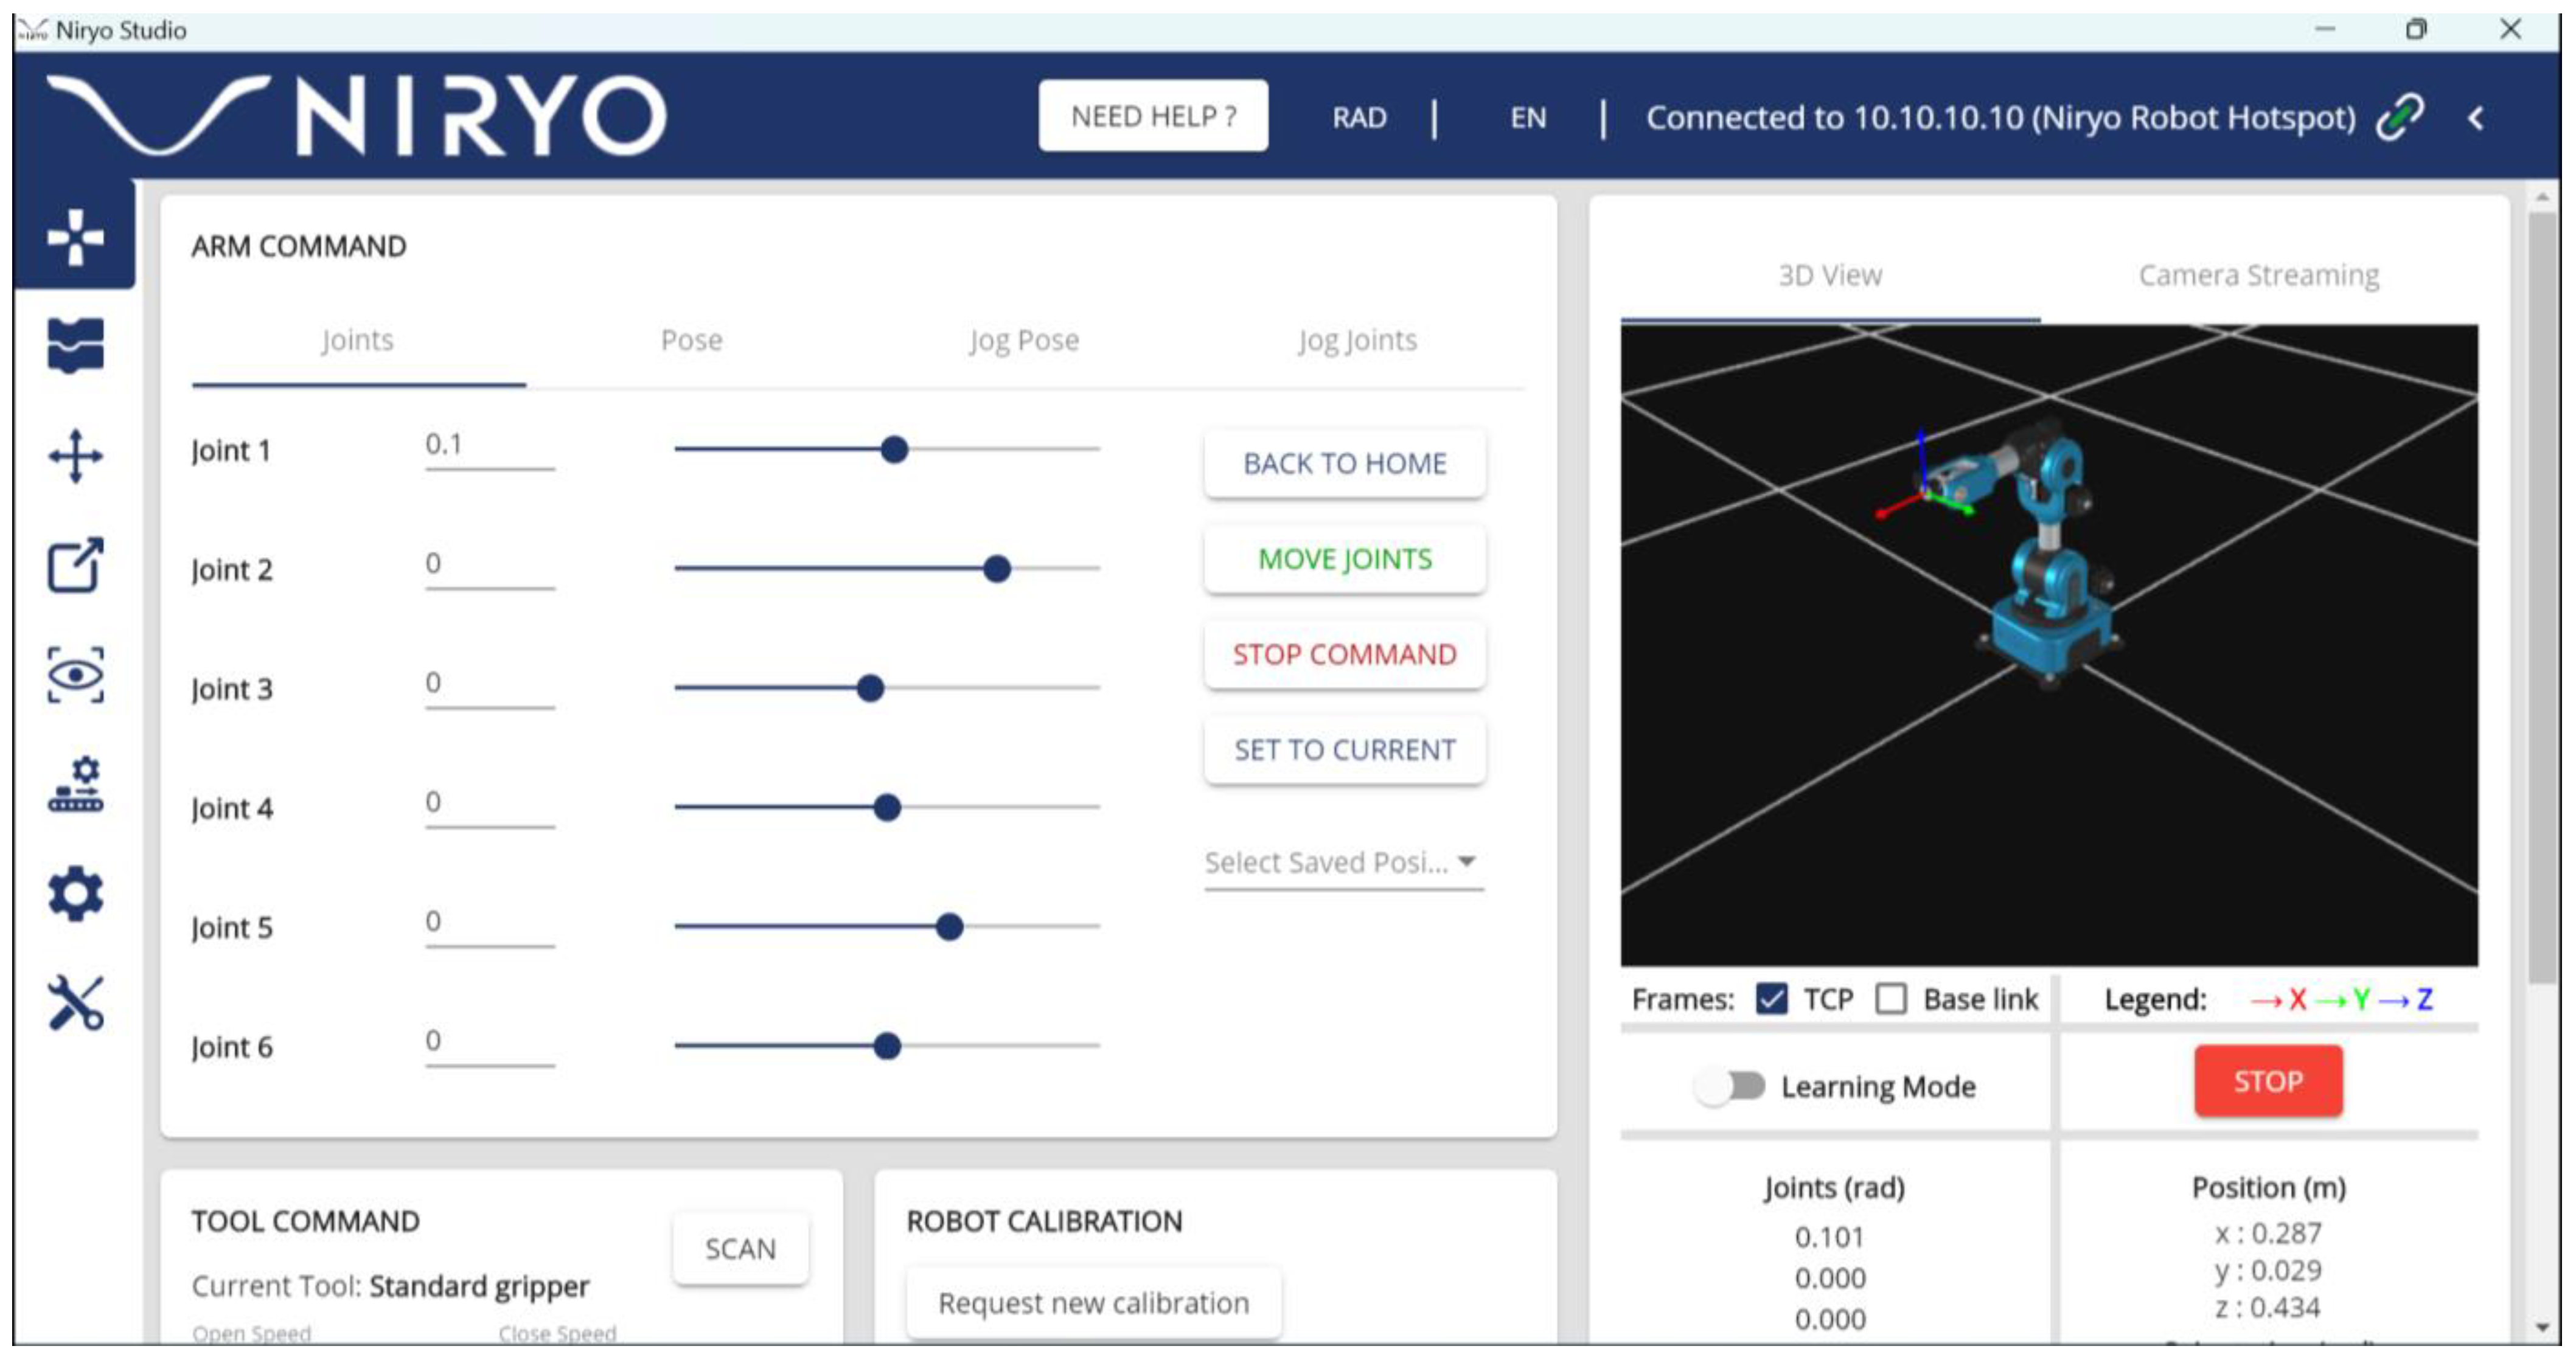This screenshot has height=1360, width=2576.
Task: Collapse the connection panel chevron arrow
Action: [2476, 119]
